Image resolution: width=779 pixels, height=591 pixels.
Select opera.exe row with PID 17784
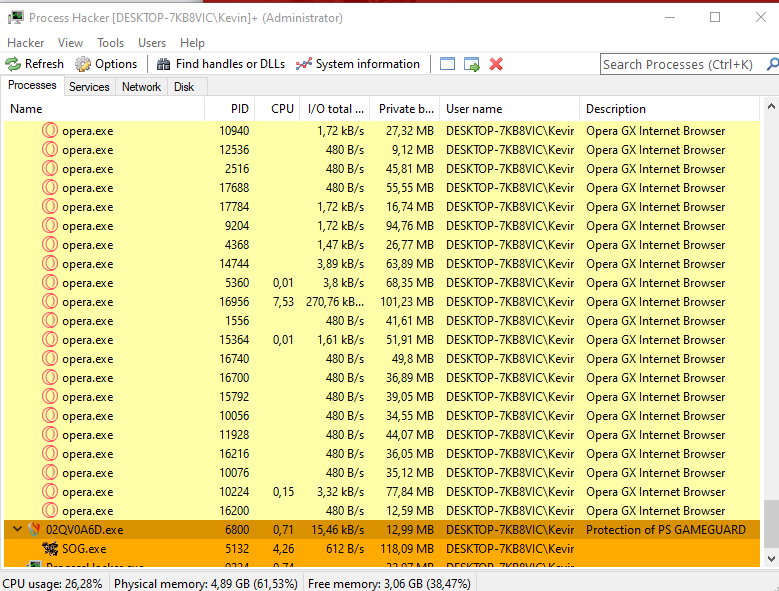[x=382, y=207]
